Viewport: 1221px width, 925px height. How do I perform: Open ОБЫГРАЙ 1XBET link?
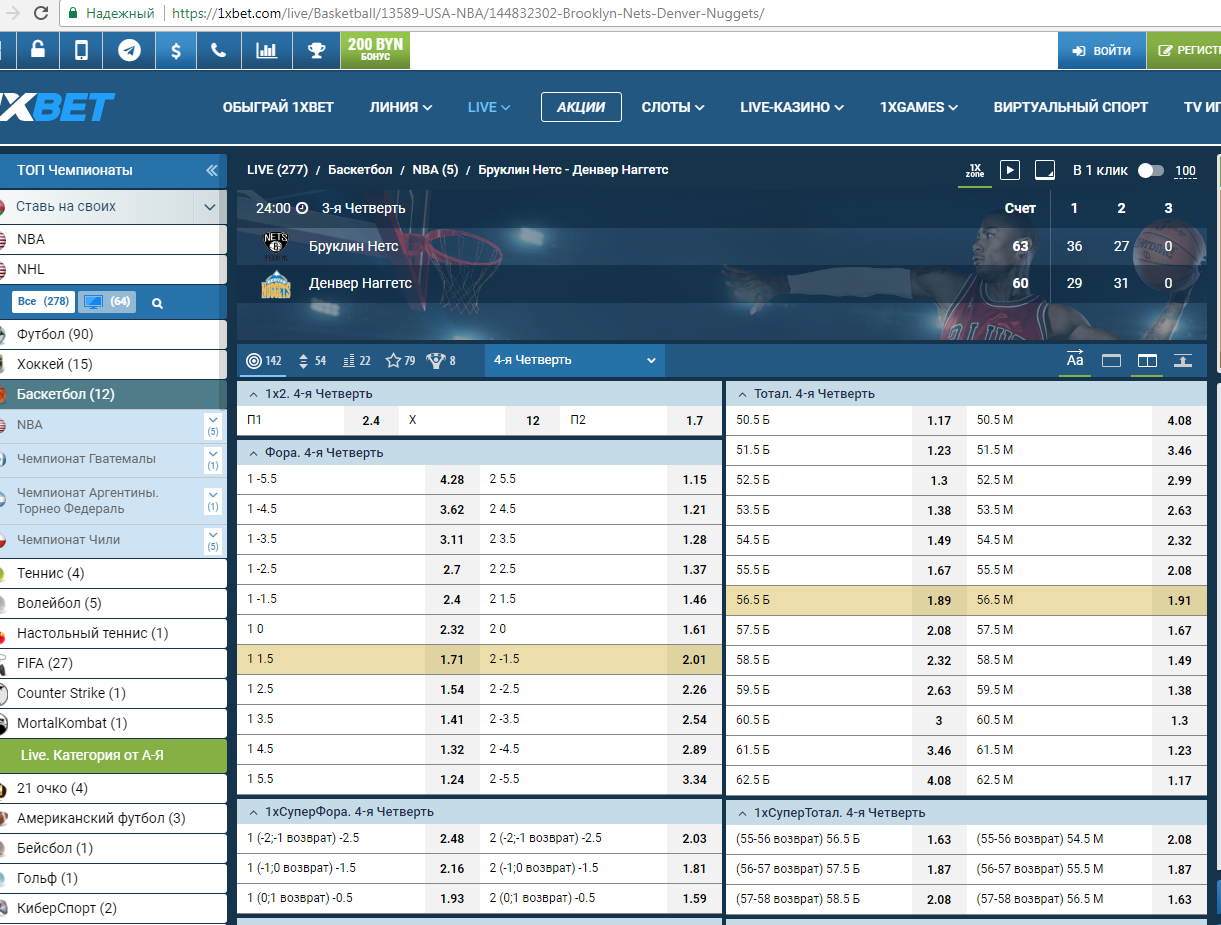pyautogui.click(x=278, y=107)
